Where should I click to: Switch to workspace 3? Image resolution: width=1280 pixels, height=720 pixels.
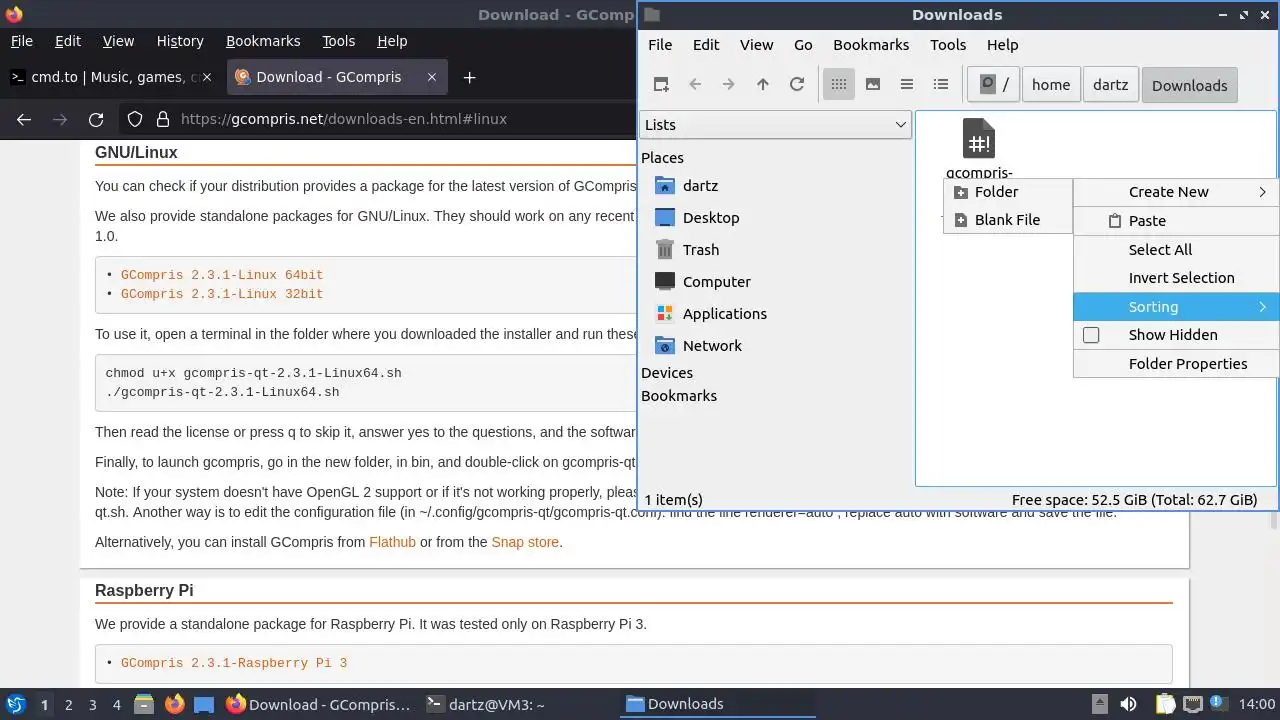tap(93, 705)
